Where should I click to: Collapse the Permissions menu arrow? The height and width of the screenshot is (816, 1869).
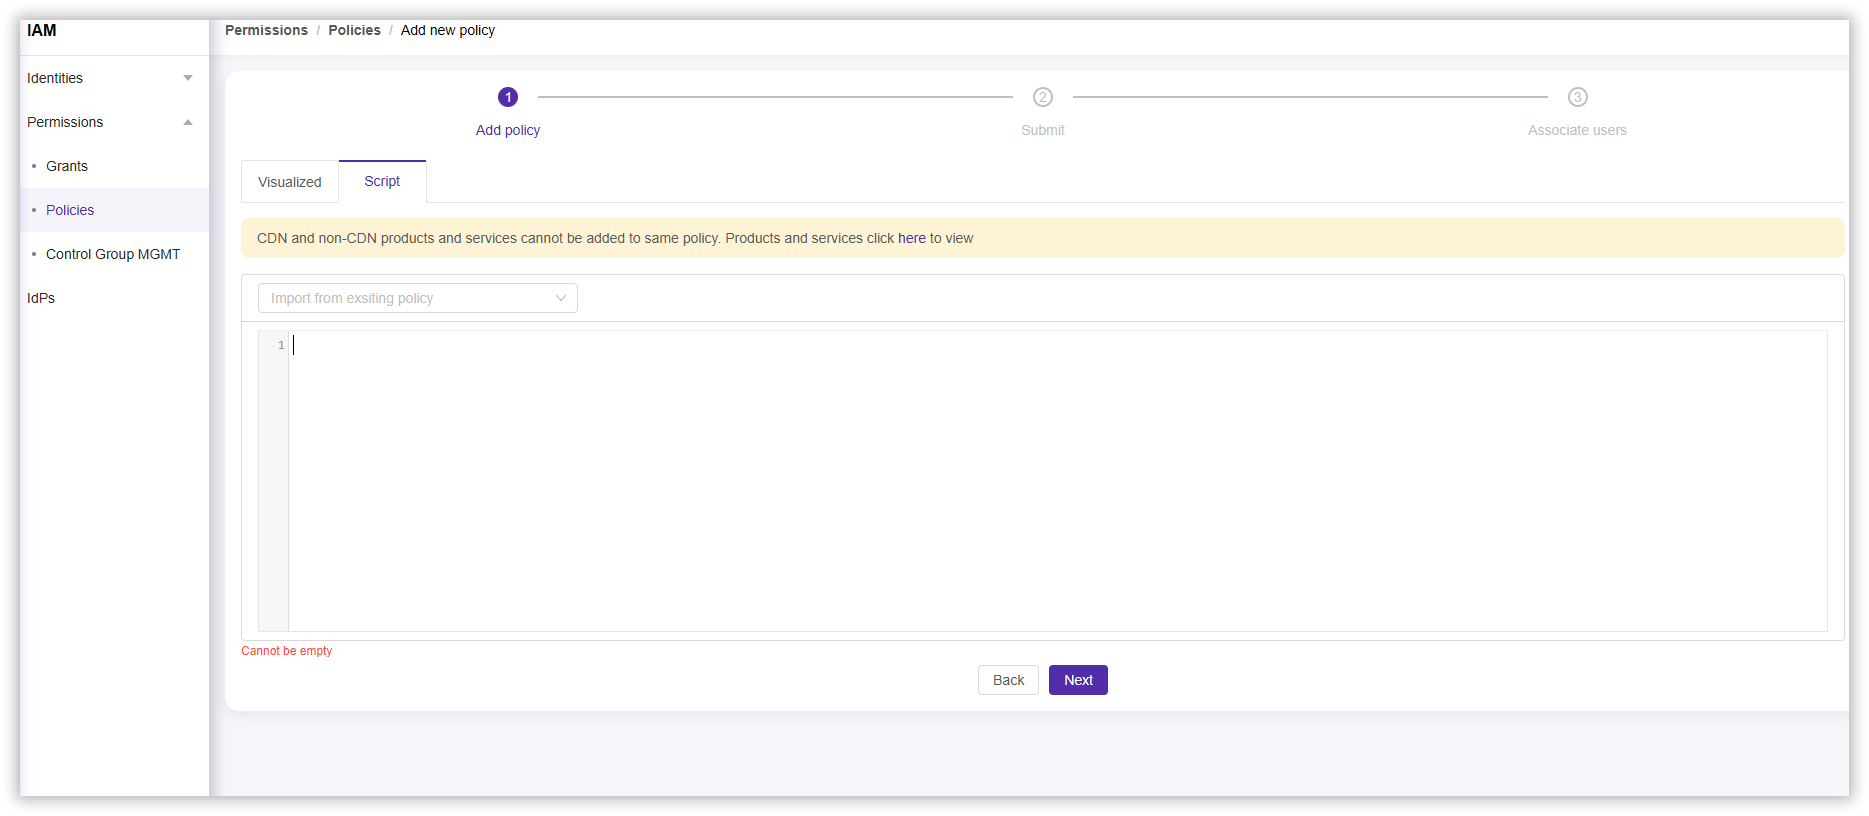188,122
